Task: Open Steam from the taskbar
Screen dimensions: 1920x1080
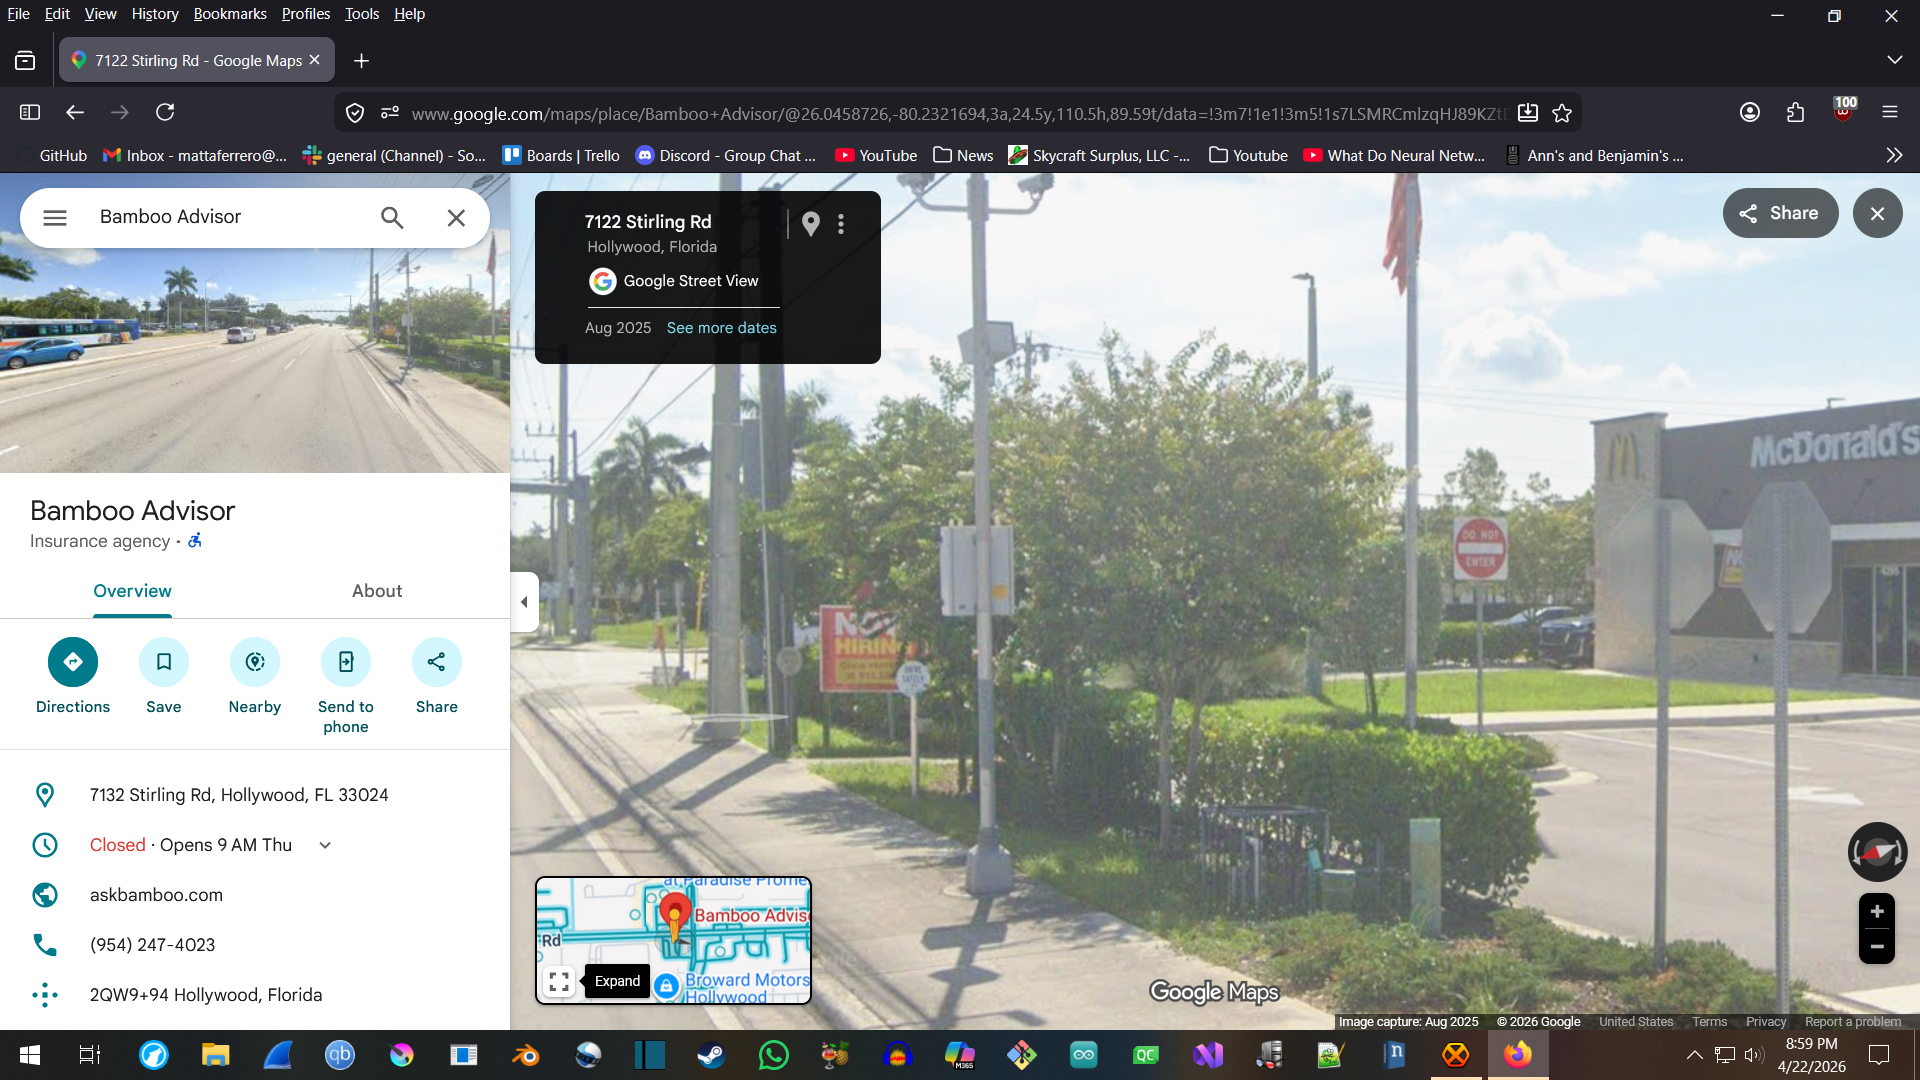Action: [x=711, y=1055]
